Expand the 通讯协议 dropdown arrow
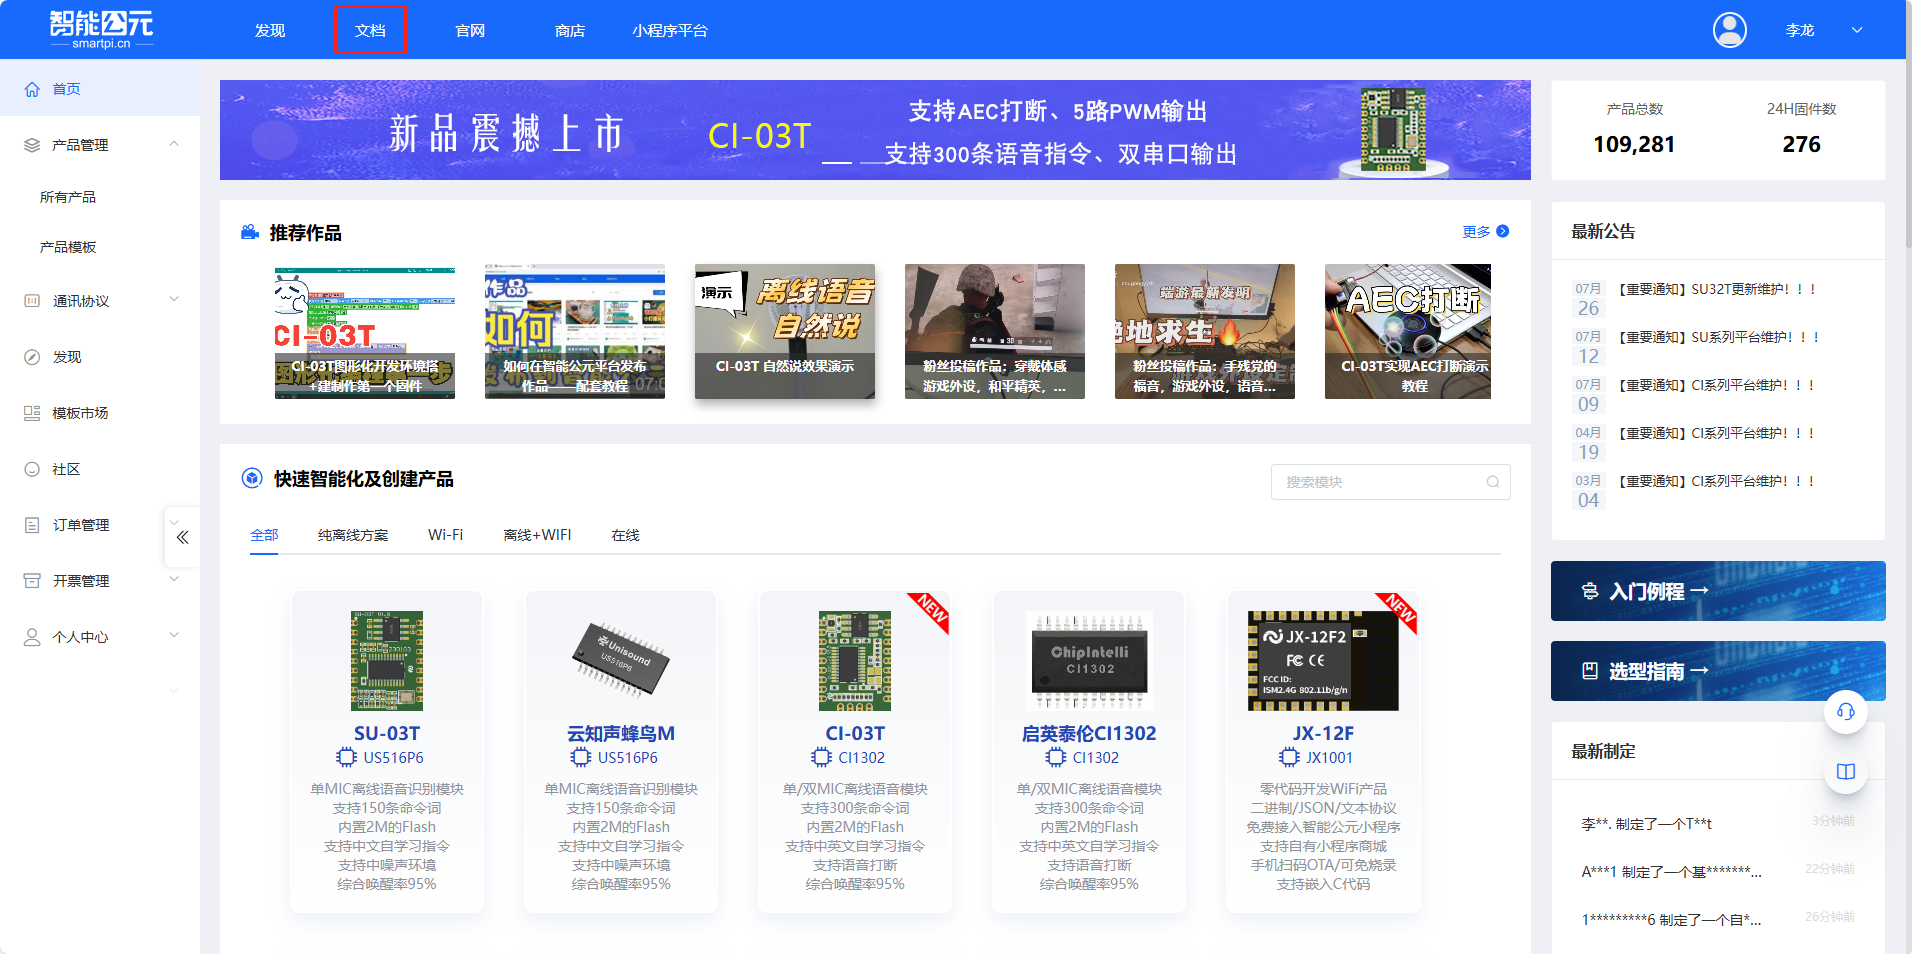 pyautogui.click(x=174, y=299)
